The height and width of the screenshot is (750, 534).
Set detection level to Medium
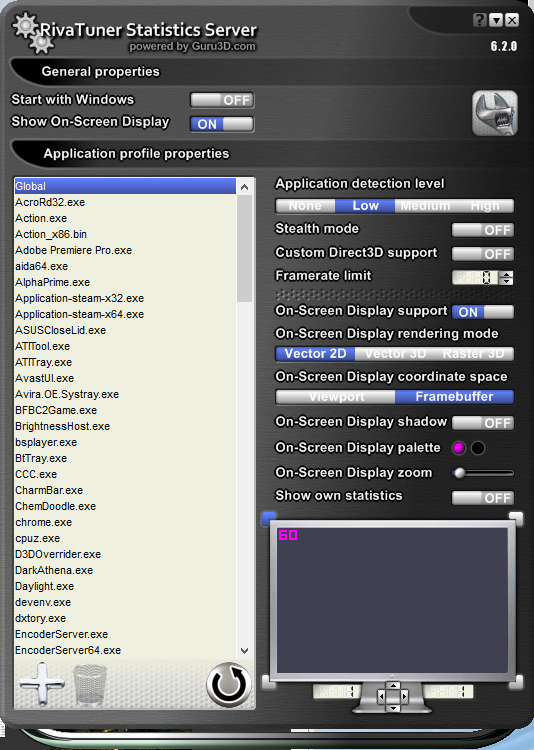coord(425,206)
